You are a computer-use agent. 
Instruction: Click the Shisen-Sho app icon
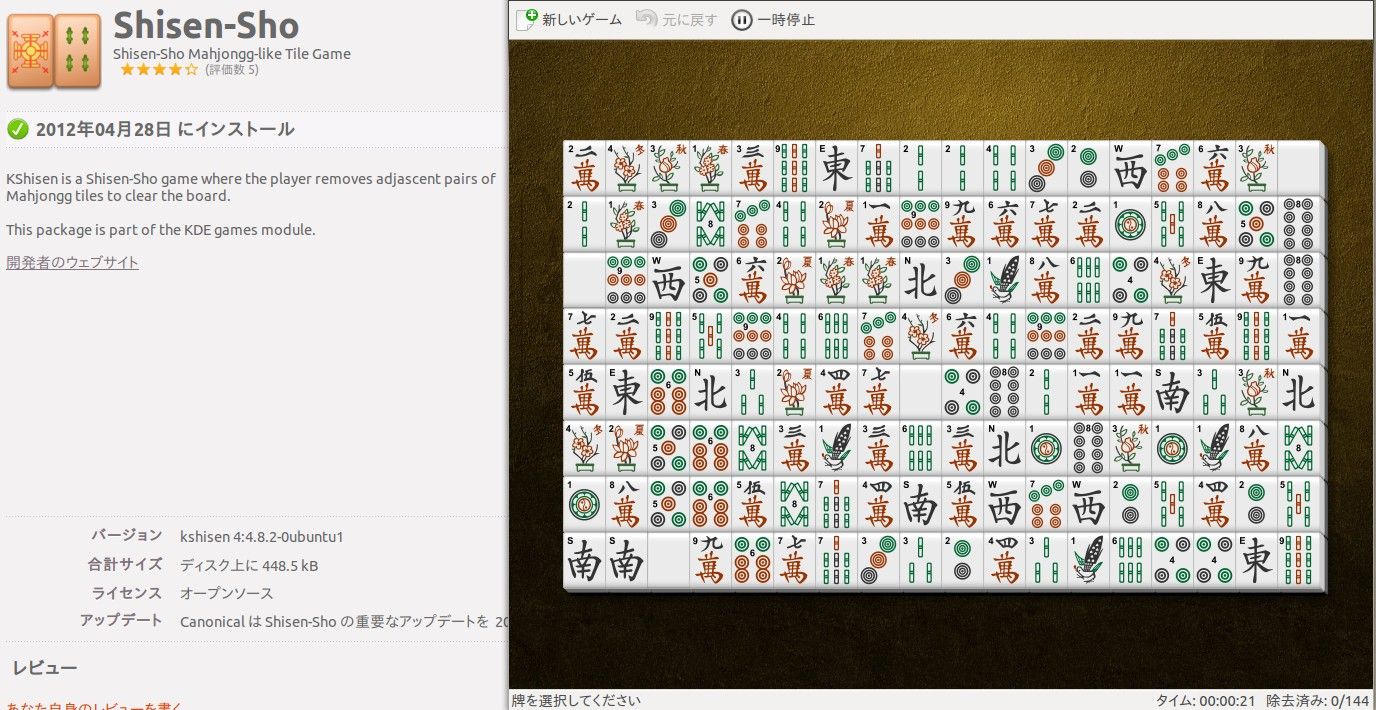tap(54, 51)
